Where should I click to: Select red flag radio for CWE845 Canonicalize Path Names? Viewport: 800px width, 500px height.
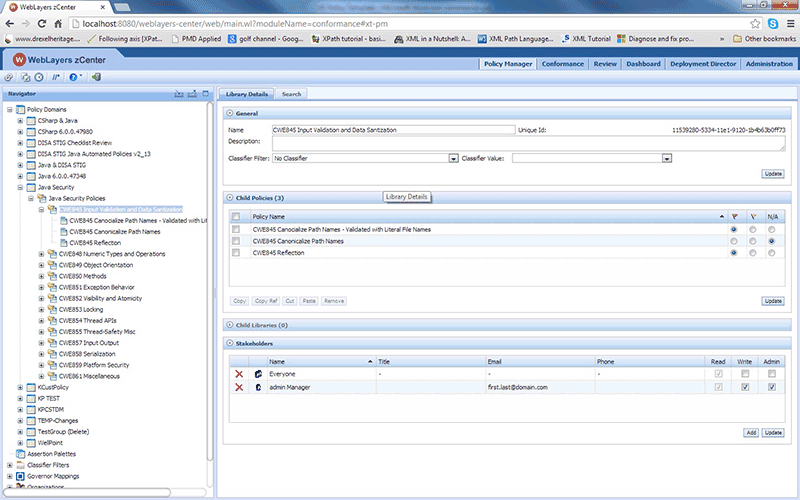(x=734, y=241)
